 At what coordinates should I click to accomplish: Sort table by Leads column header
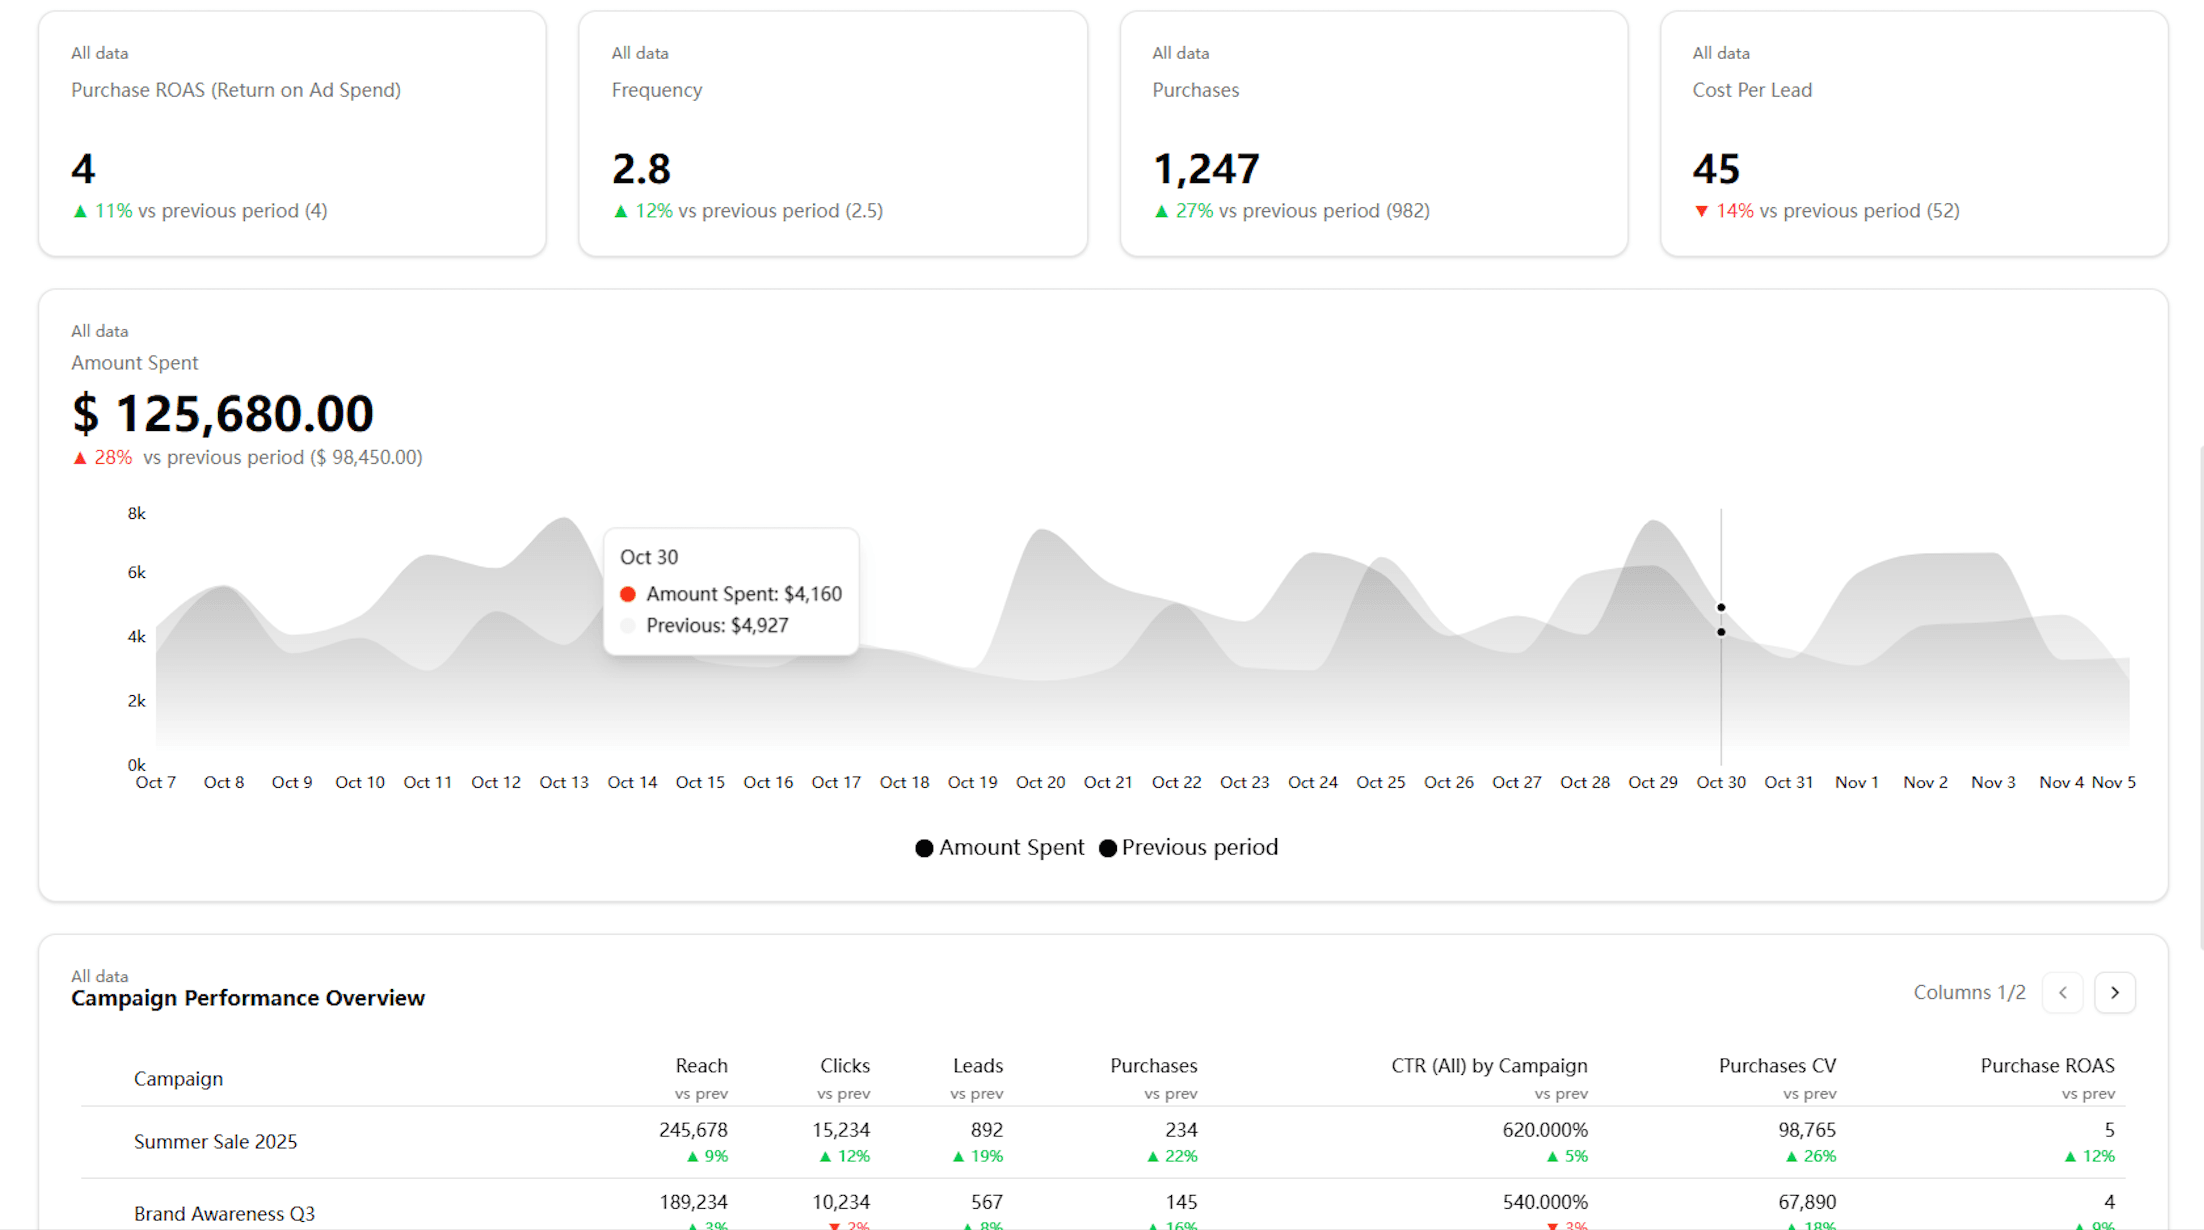[x=977, y=1066]
